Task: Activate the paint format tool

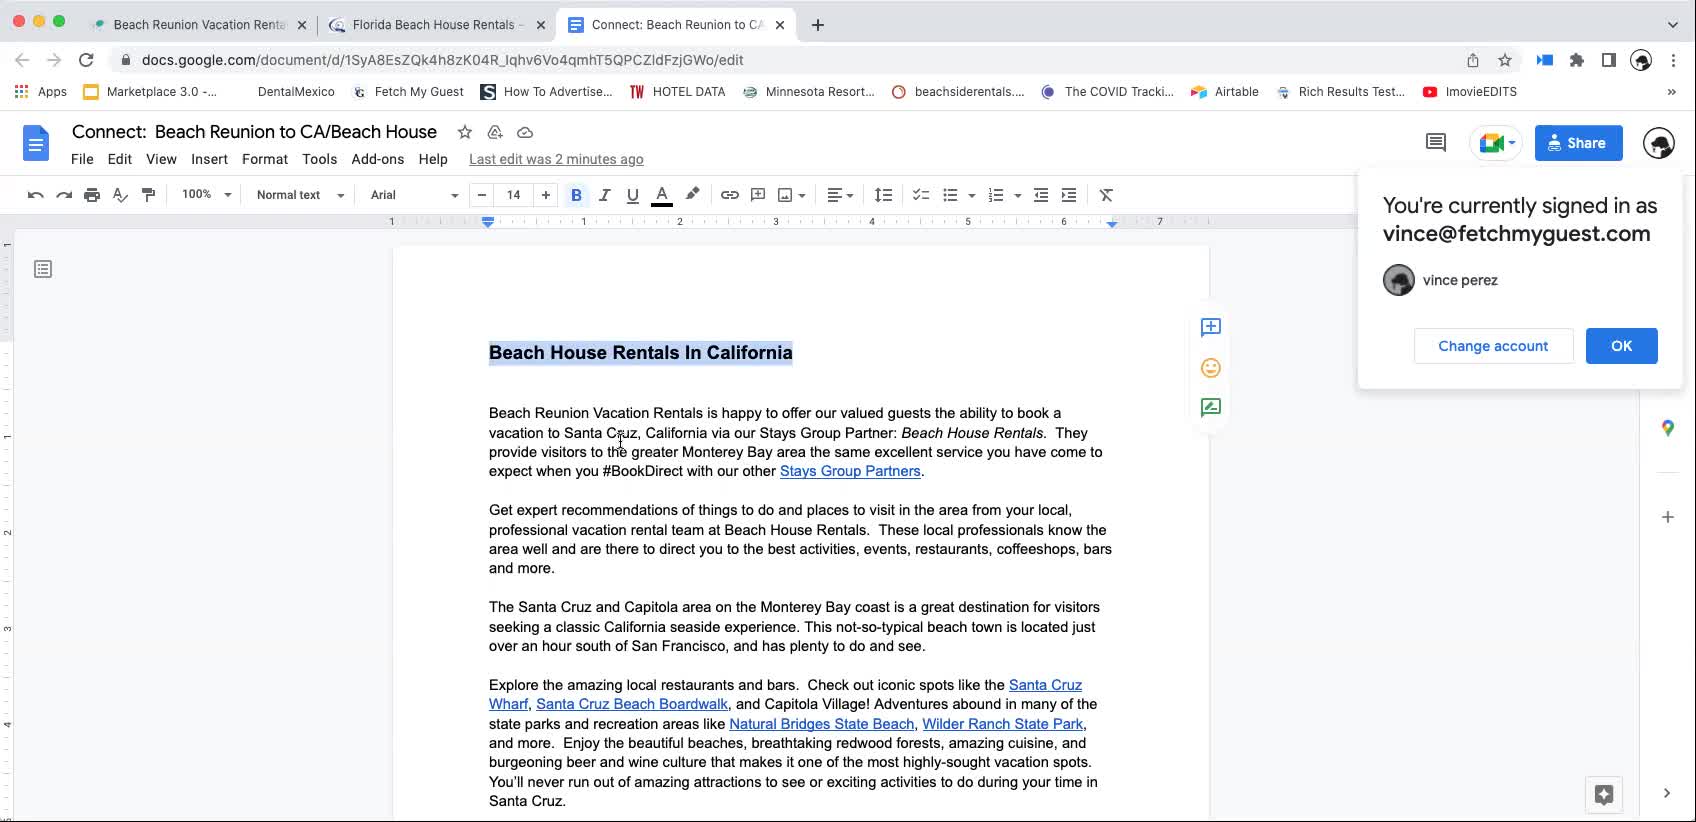Action: [x=148, y=195]
